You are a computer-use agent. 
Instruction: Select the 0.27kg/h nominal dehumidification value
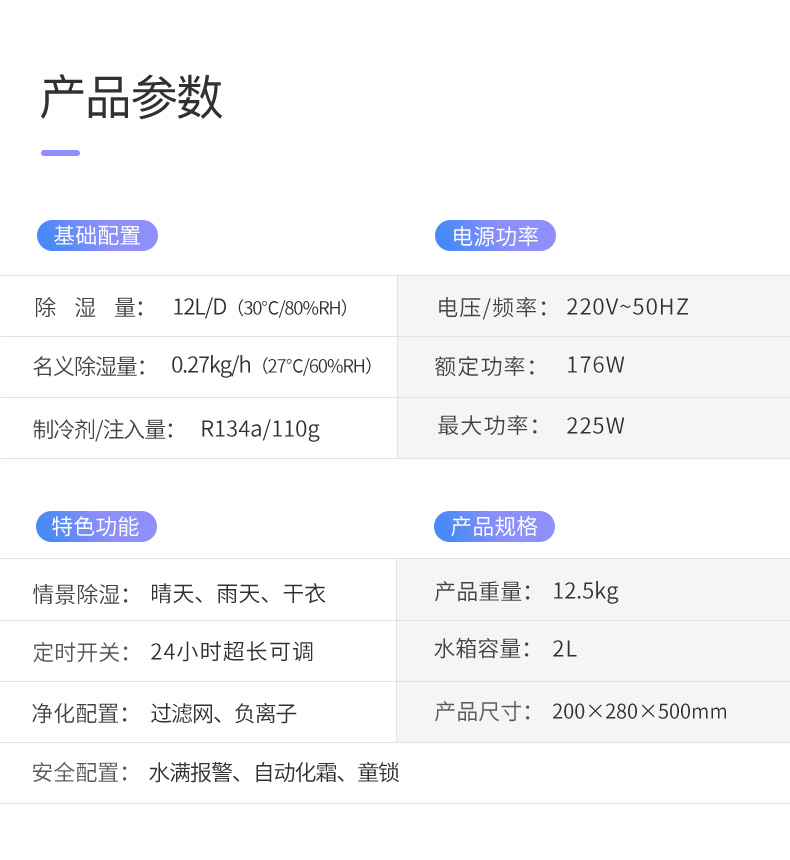point(211,365)
